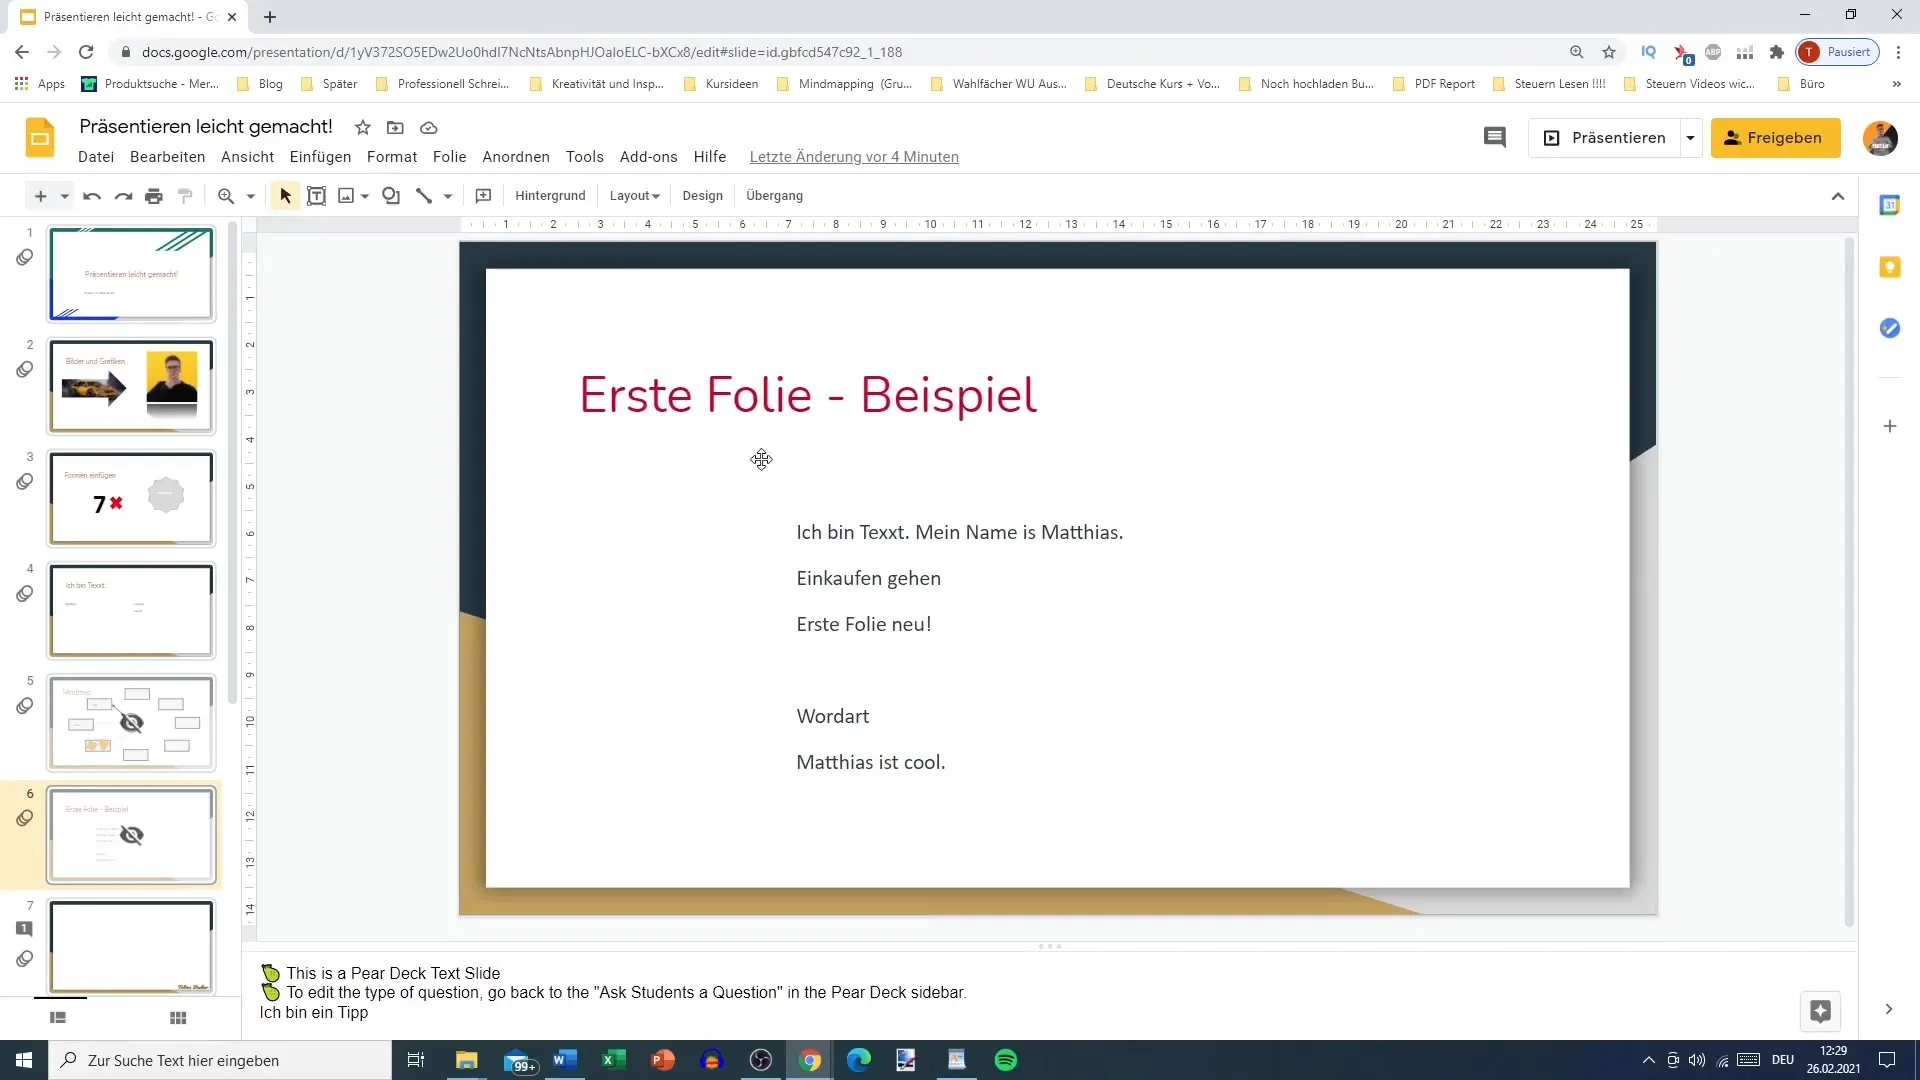Select slide 3 thumbnail
The image size is (1920, 1080).
[x=131, y=498]
